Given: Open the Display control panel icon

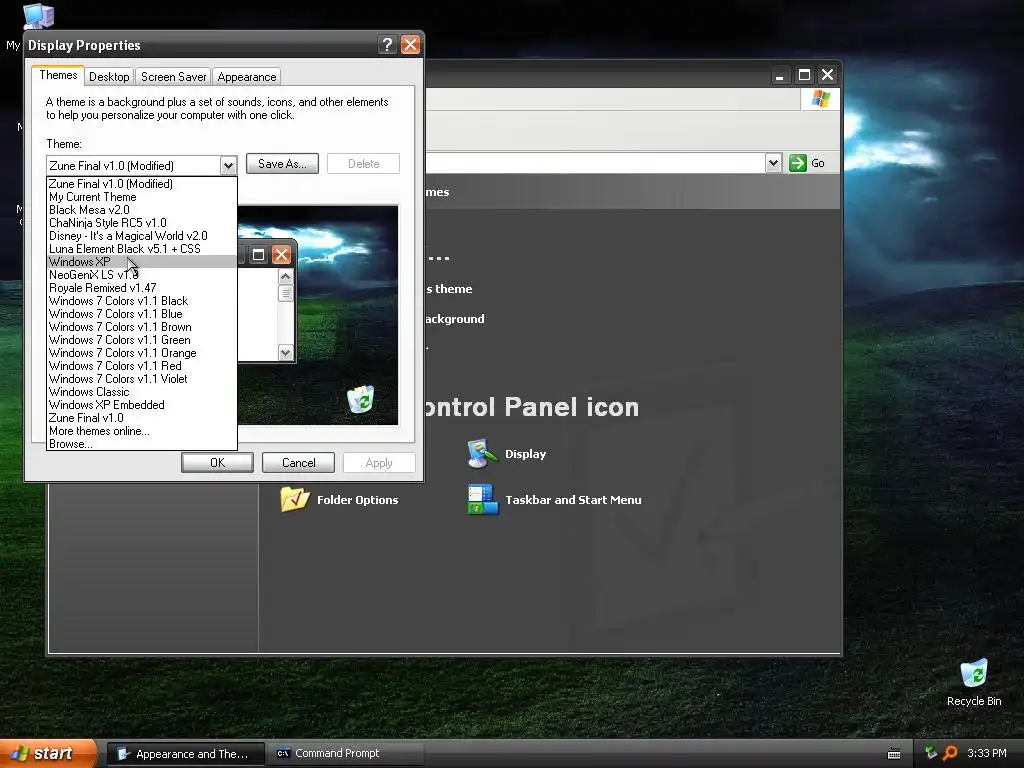Looking at the screenshot, I should pyautogui.click(x=507, y=454).
